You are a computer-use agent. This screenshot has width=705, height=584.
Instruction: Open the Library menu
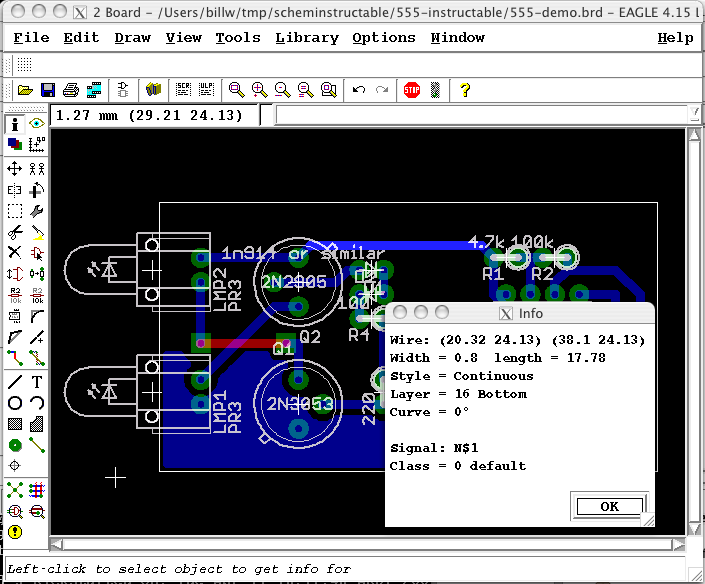307,38
